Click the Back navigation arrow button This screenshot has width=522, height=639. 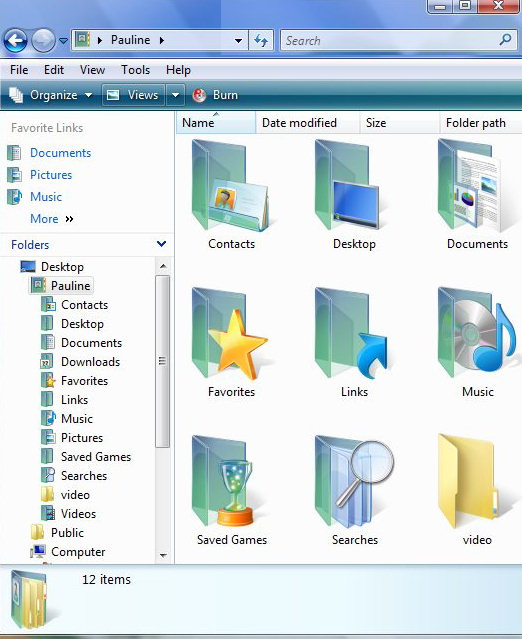pos(15,40)
